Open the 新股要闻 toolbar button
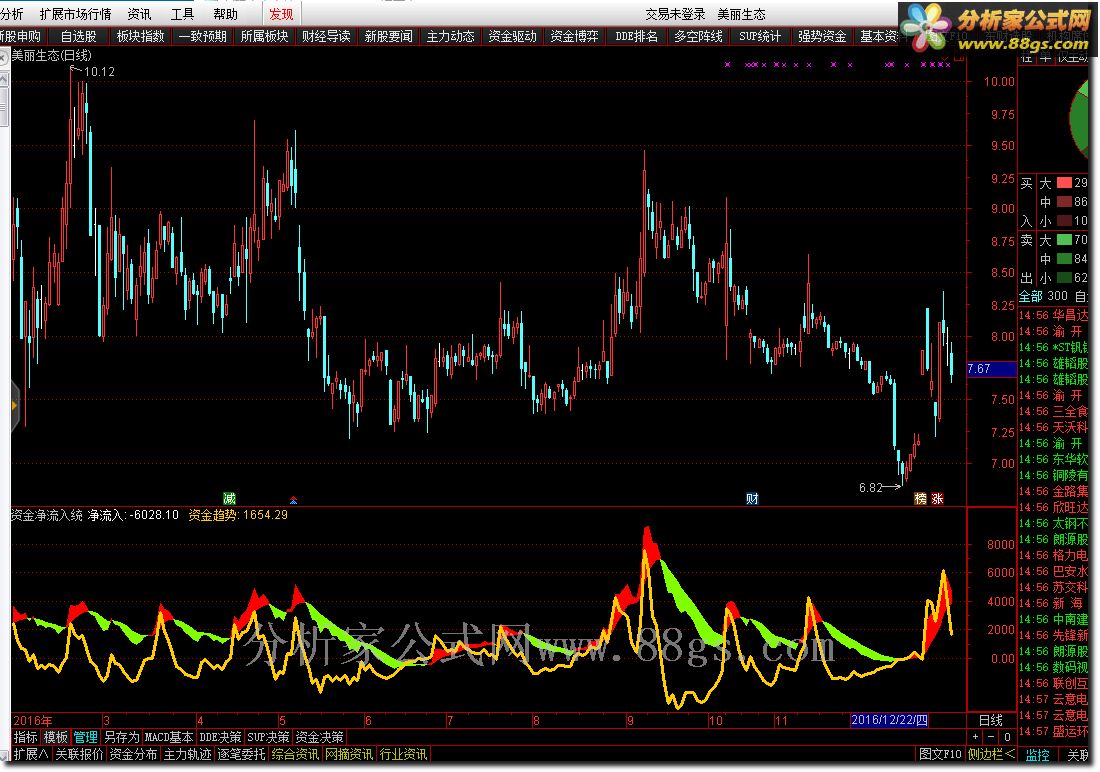This screenshot has height=772, width=1100. 389,36
